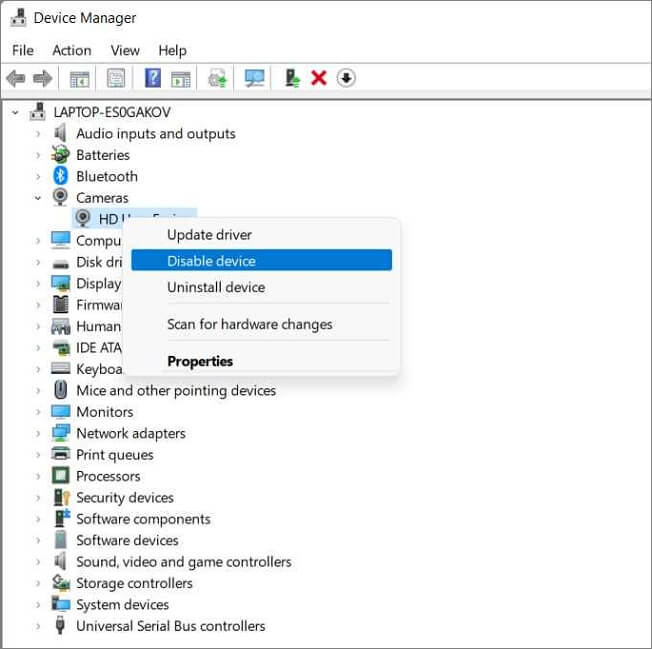Viewport: 652px width, 649px height.
Task: Collapse the LAPTOP-ES0GAKOV root node
Action: (15, 112)
